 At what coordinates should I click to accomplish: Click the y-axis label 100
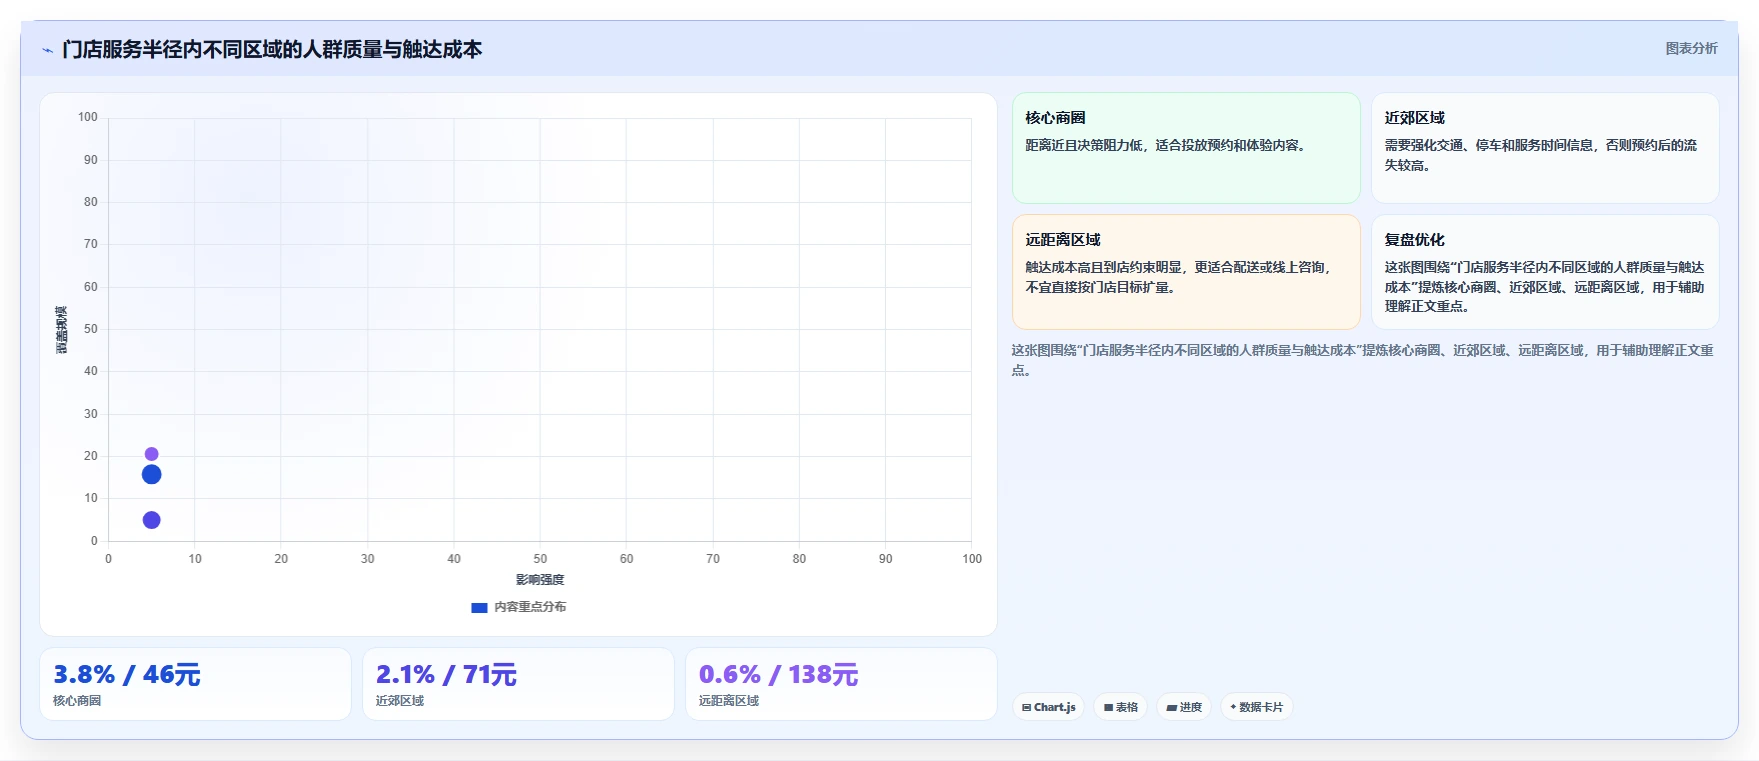coord(88,117)
